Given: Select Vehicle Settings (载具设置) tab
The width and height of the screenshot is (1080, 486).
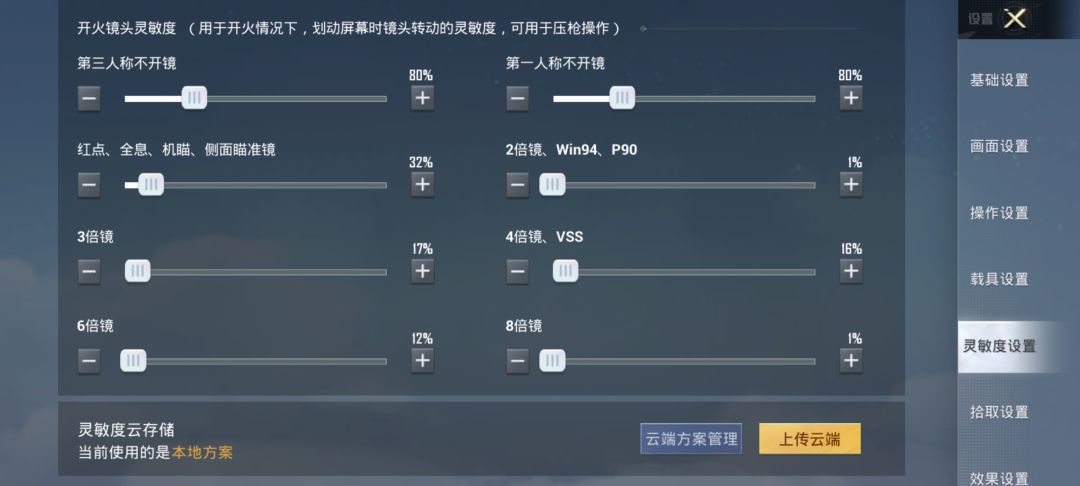Looking at the screenshot, I should pos(999,279).
